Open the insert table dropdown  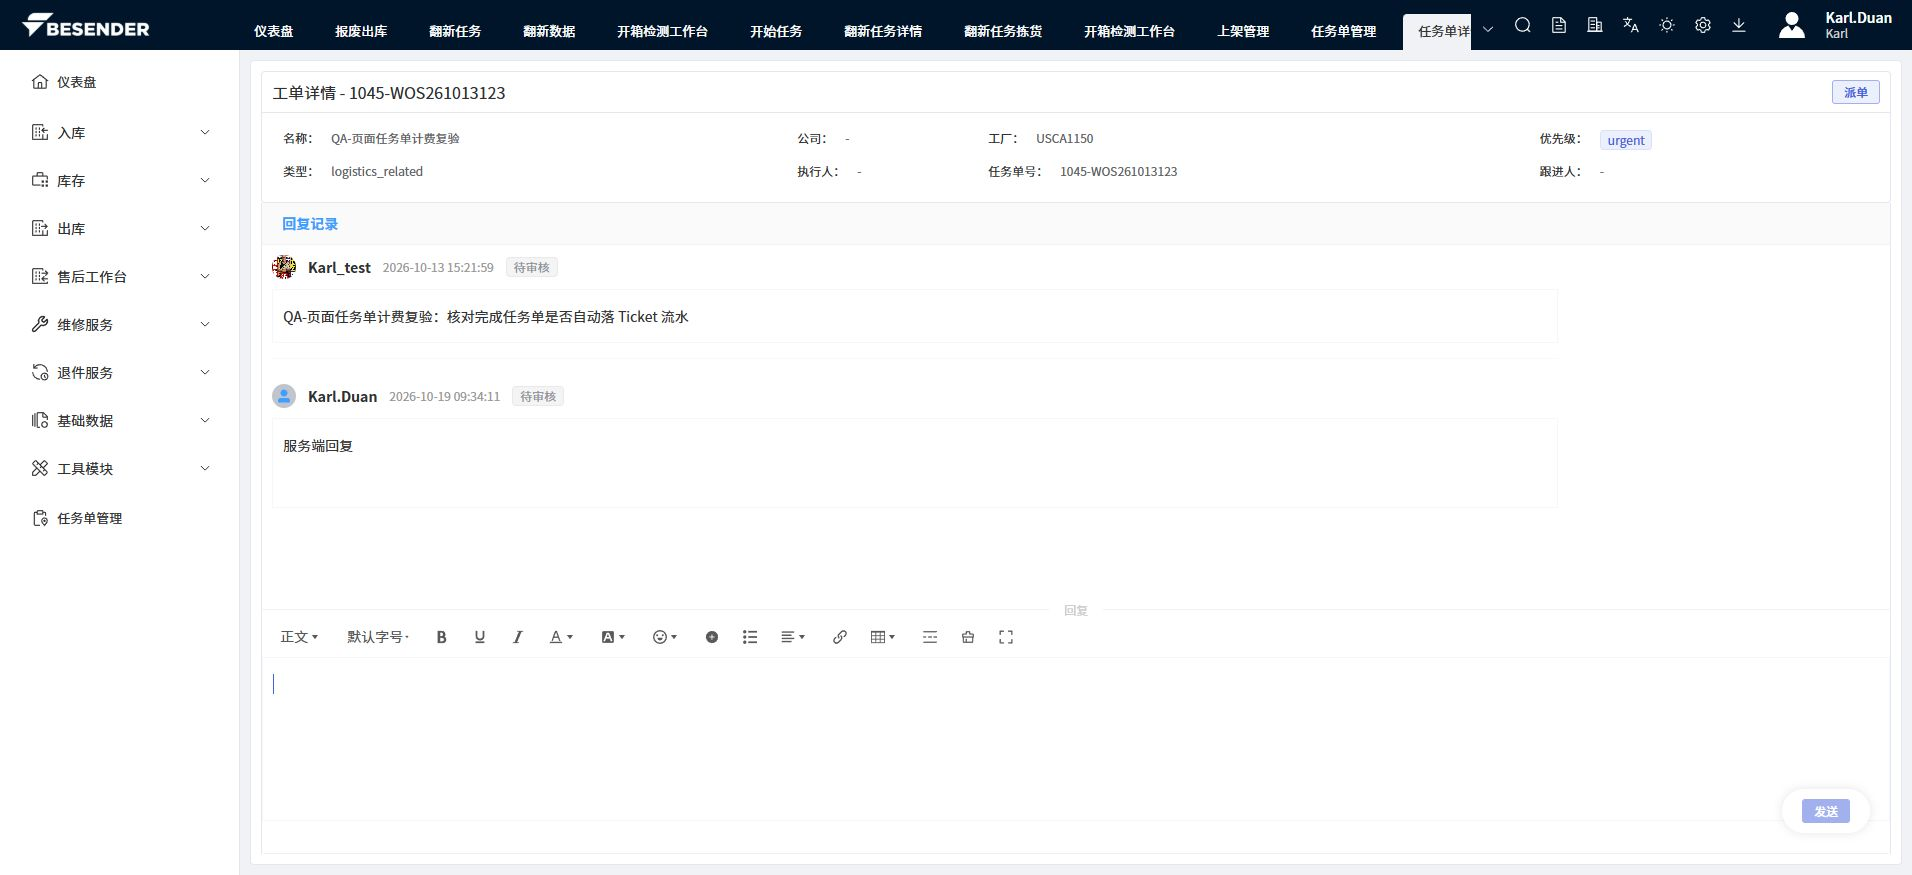[x=883, y=637]
